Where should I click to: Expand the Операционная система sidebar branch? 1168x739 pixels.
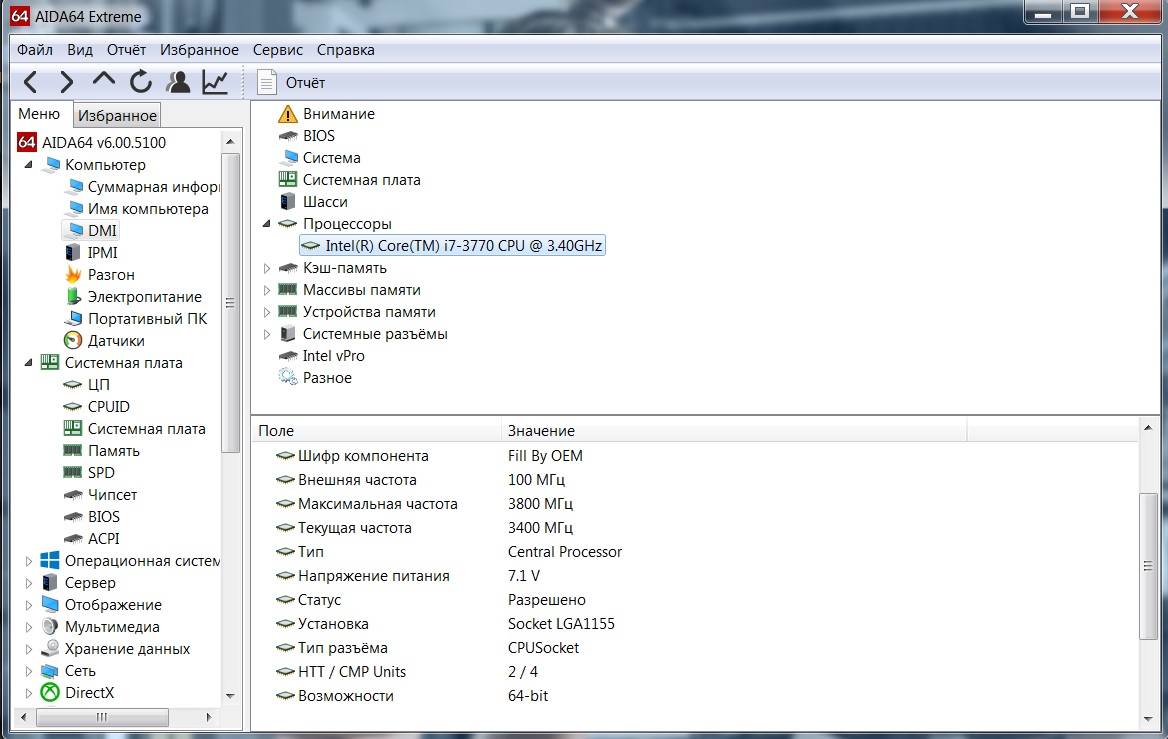pyautogui.click(x=28, y=561)
